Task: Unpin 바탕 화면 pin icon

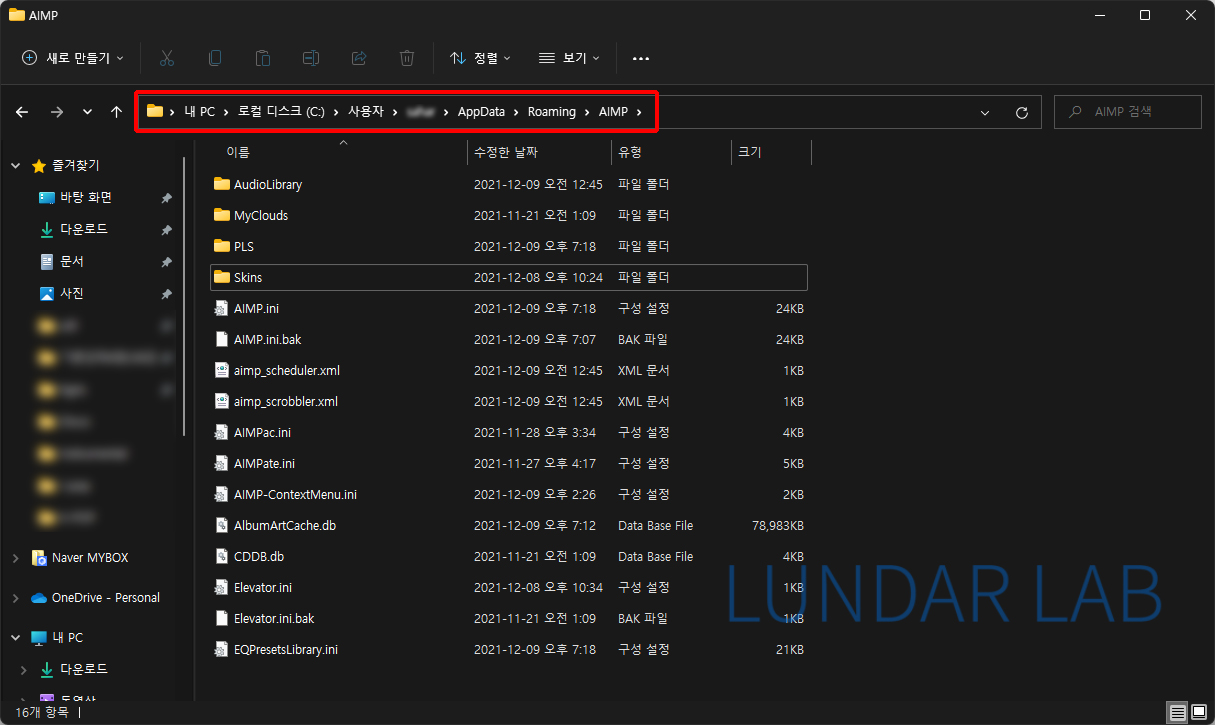Action: point(166,198)
